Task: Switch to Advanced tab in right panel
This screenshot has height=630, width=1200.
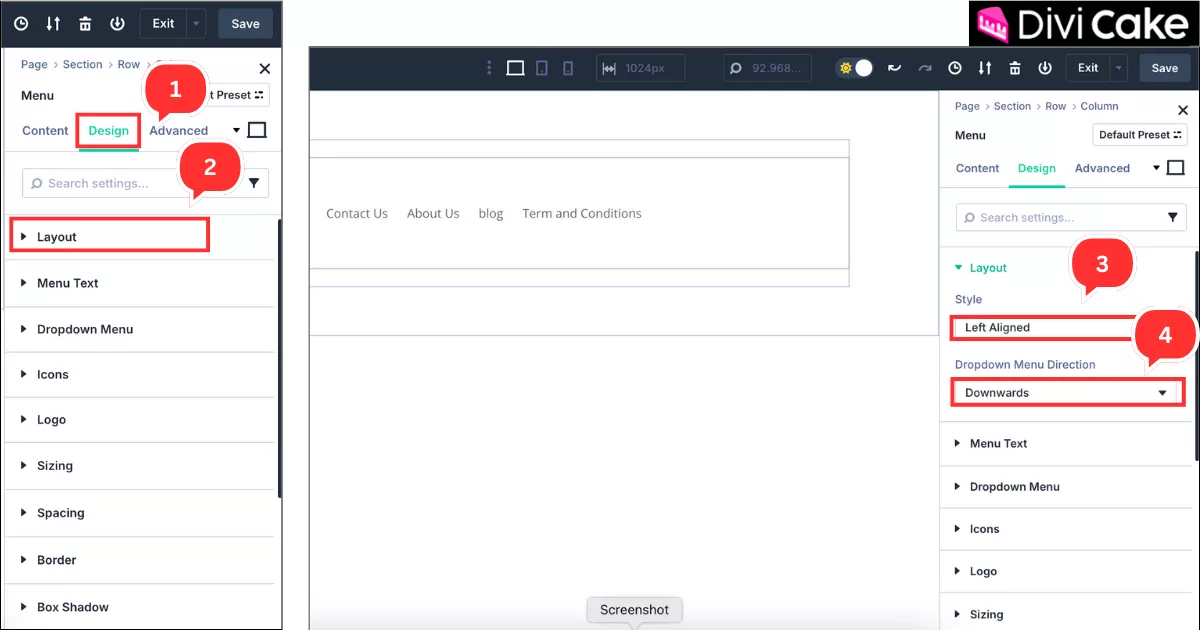Action: [x=1102, y=168]
